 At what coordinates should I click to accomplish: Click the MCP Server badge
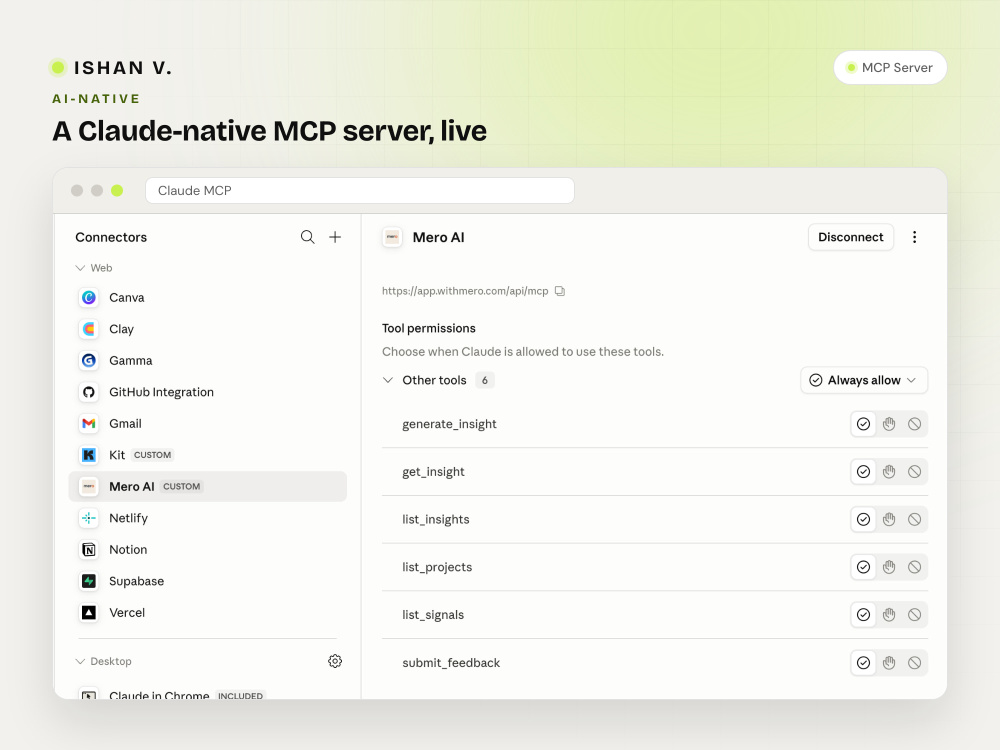point(890,68)
